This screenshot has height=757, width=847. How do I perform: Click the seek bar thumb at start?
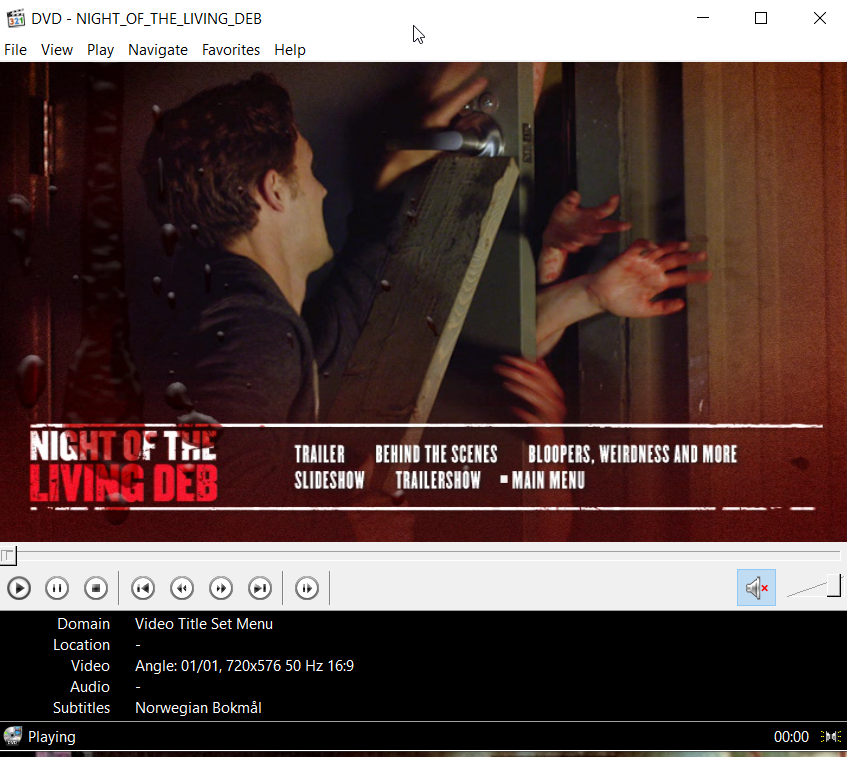8,555
